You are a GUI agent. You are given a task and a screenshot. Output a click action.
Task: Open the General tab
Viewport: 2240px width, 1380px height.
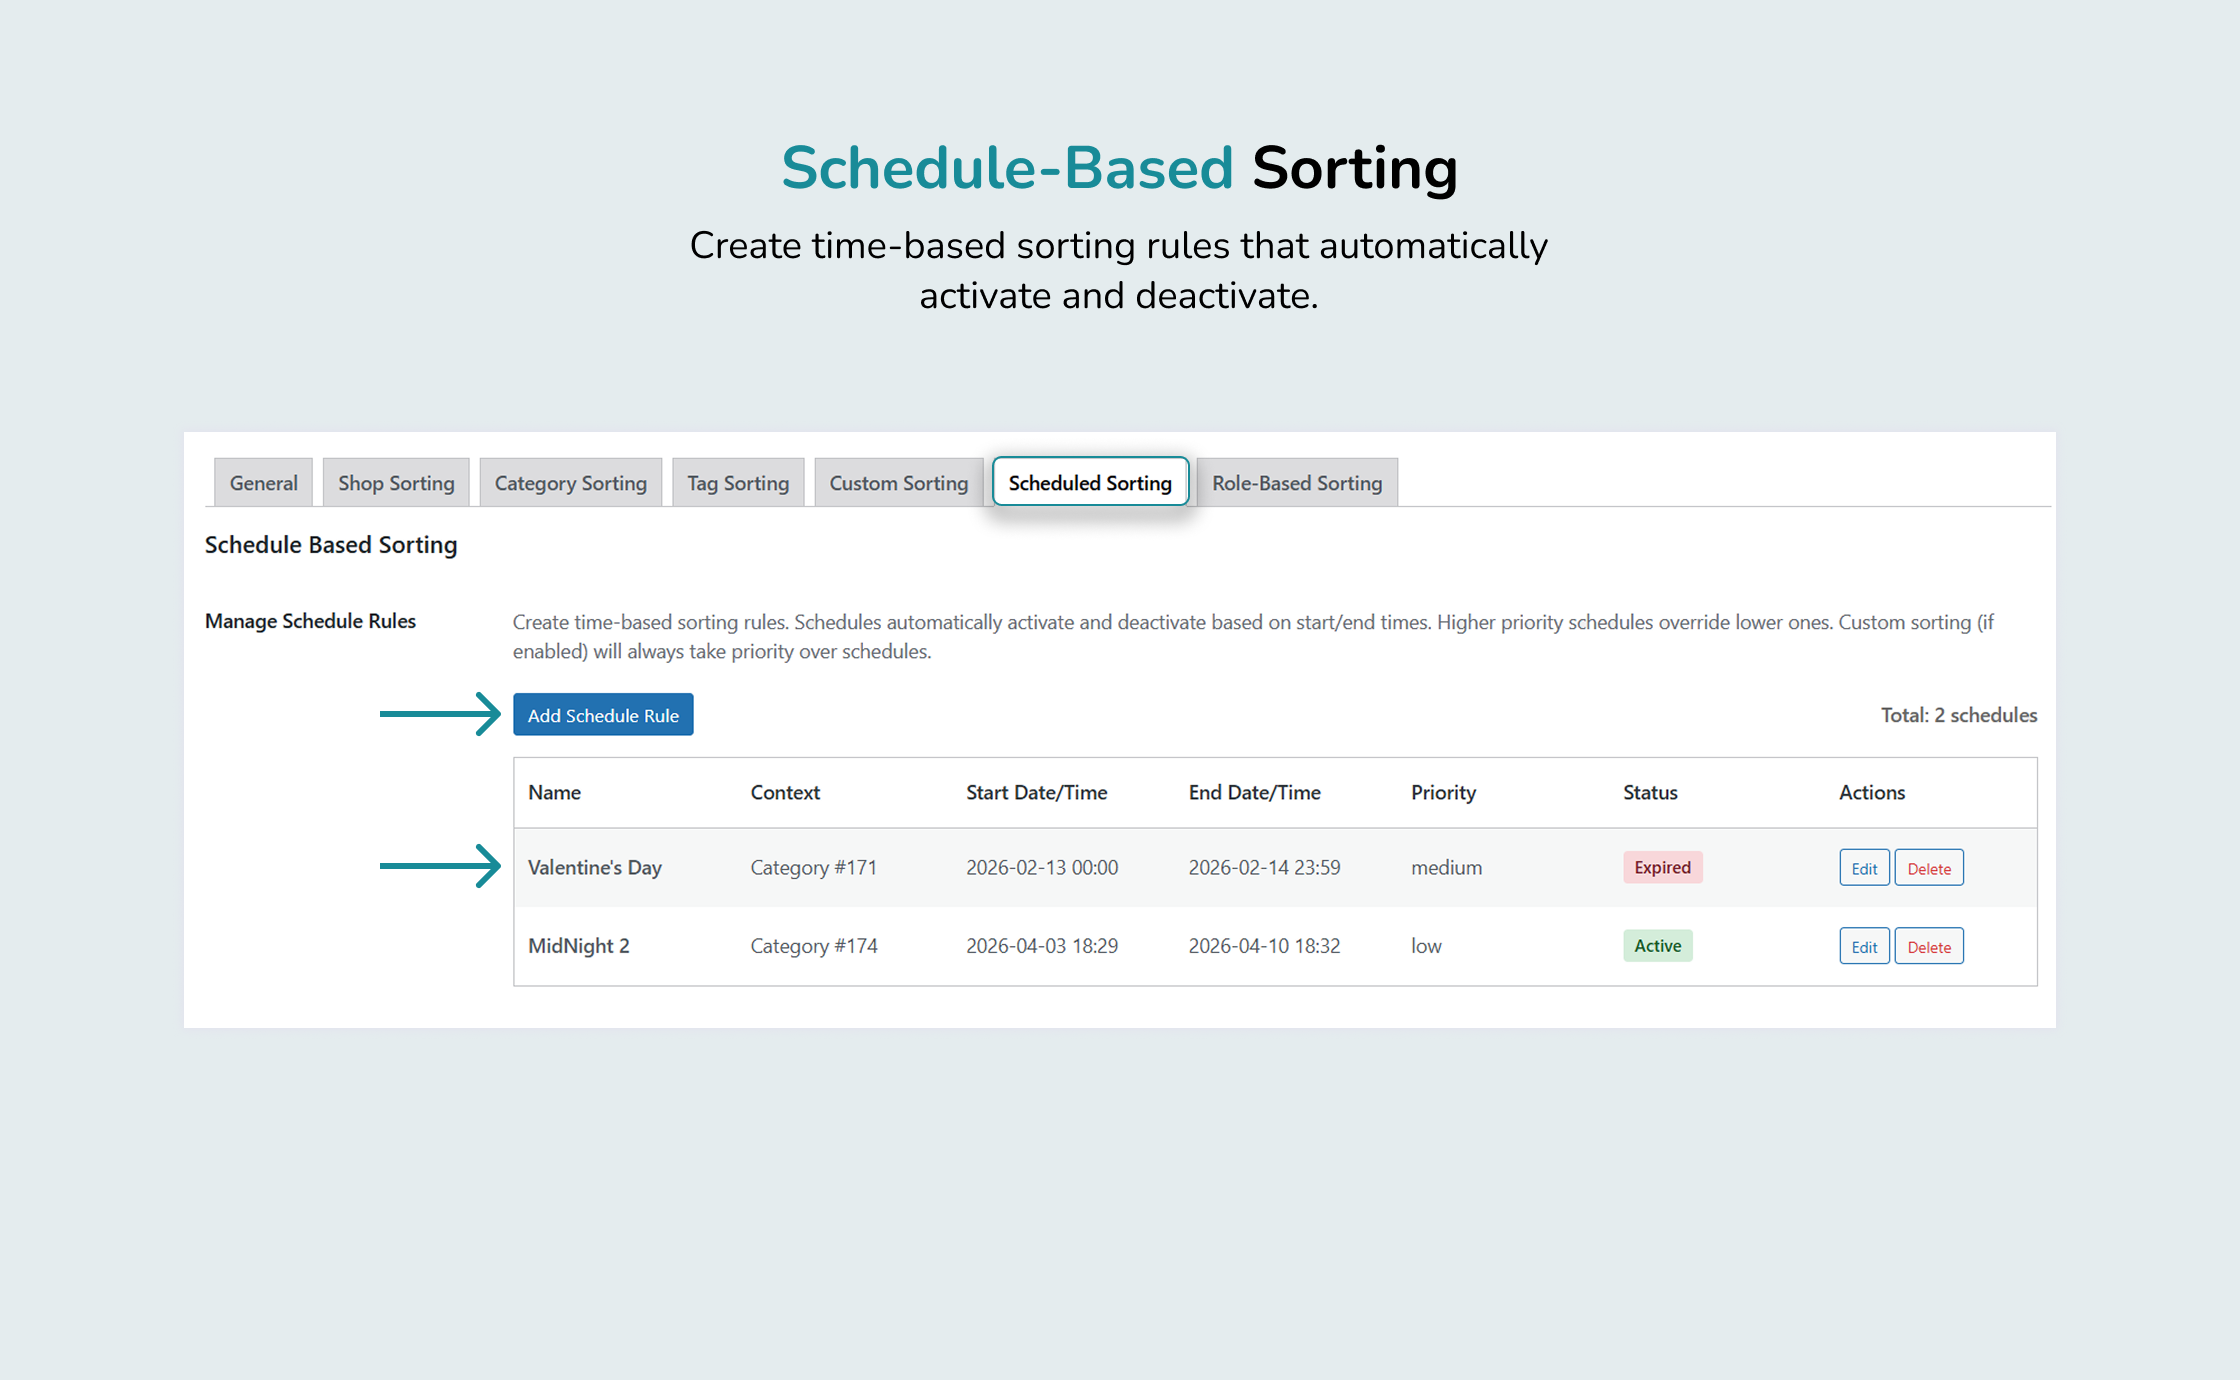pyautogui.click(x=263, y=483)
